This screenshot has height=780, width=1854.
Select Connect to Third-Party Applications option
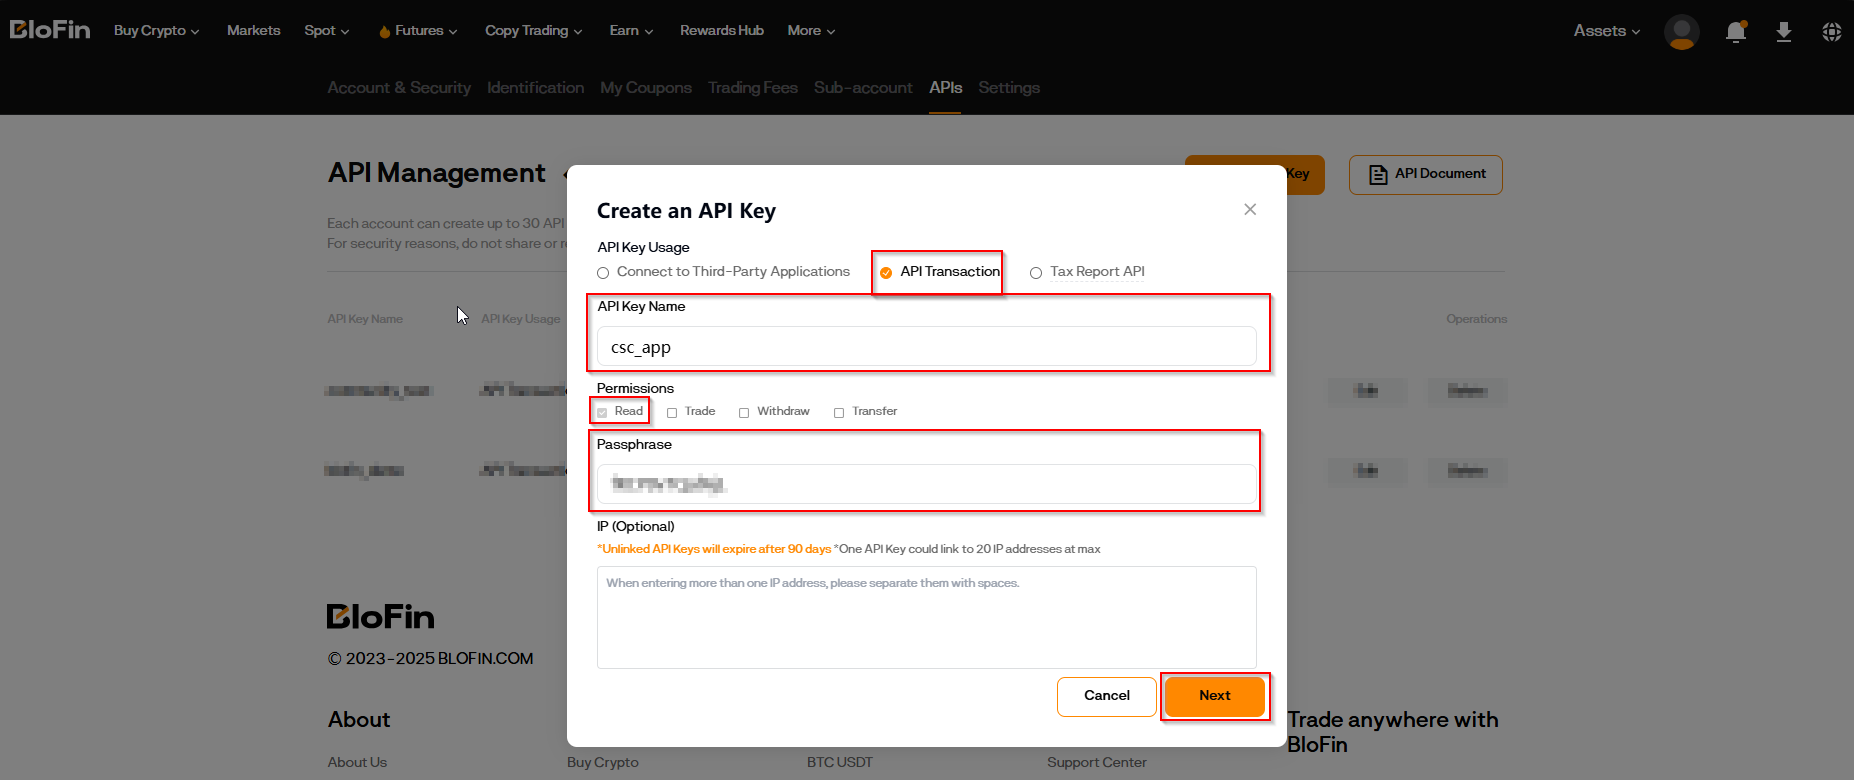tap(603, 273)
